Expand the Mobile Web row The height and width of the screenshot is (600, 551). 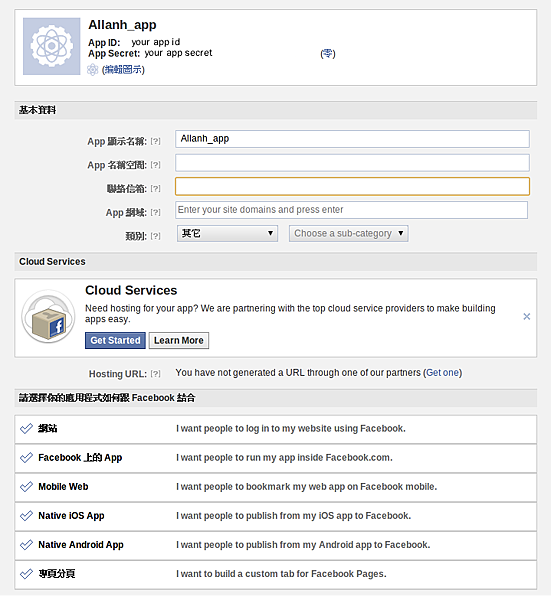coord(276,488)
